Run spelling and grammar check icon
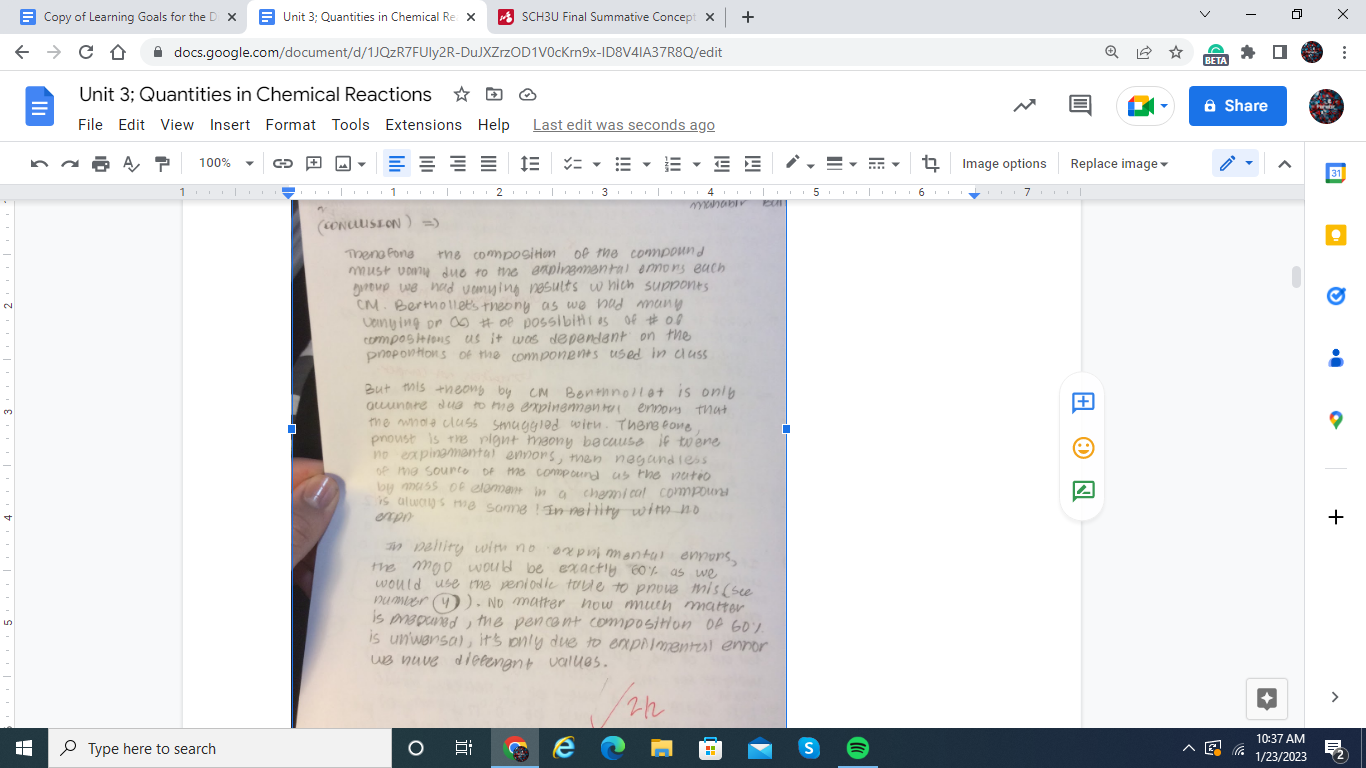Viewport: 1366px width, 768px height. tap(131, 164)
